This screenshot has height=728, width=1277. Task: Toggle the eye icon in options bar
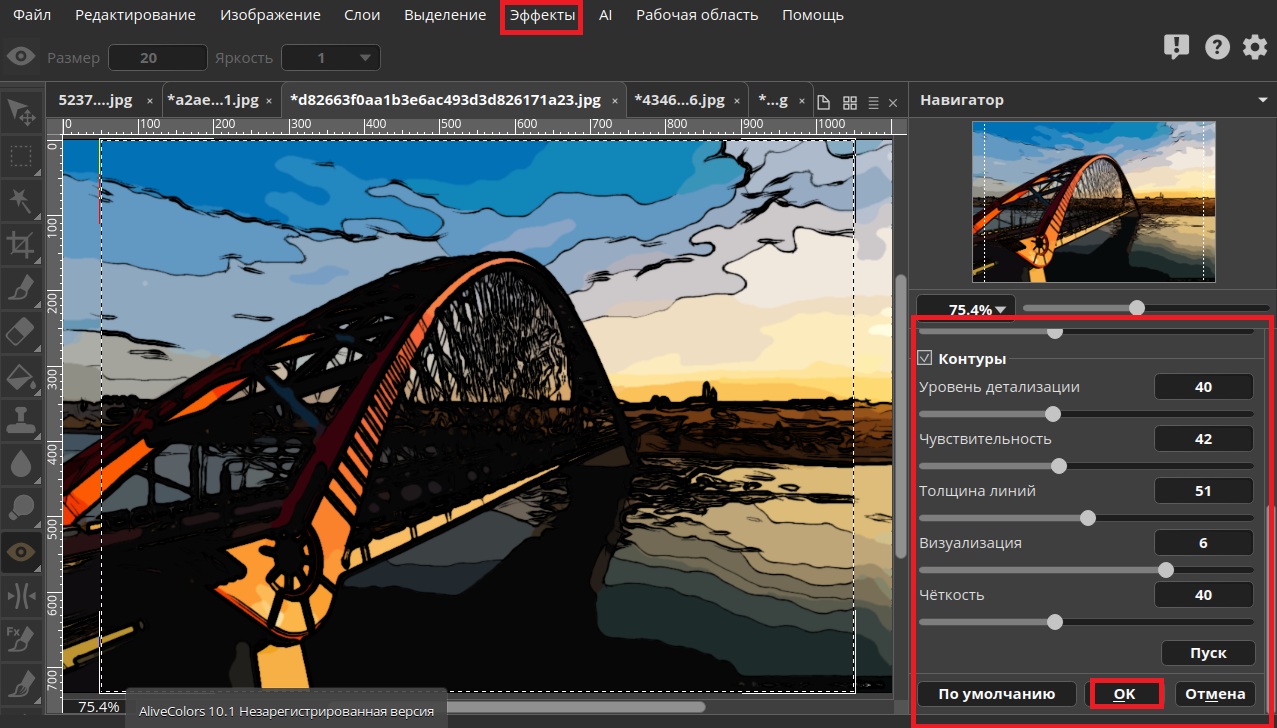(21, 58)
